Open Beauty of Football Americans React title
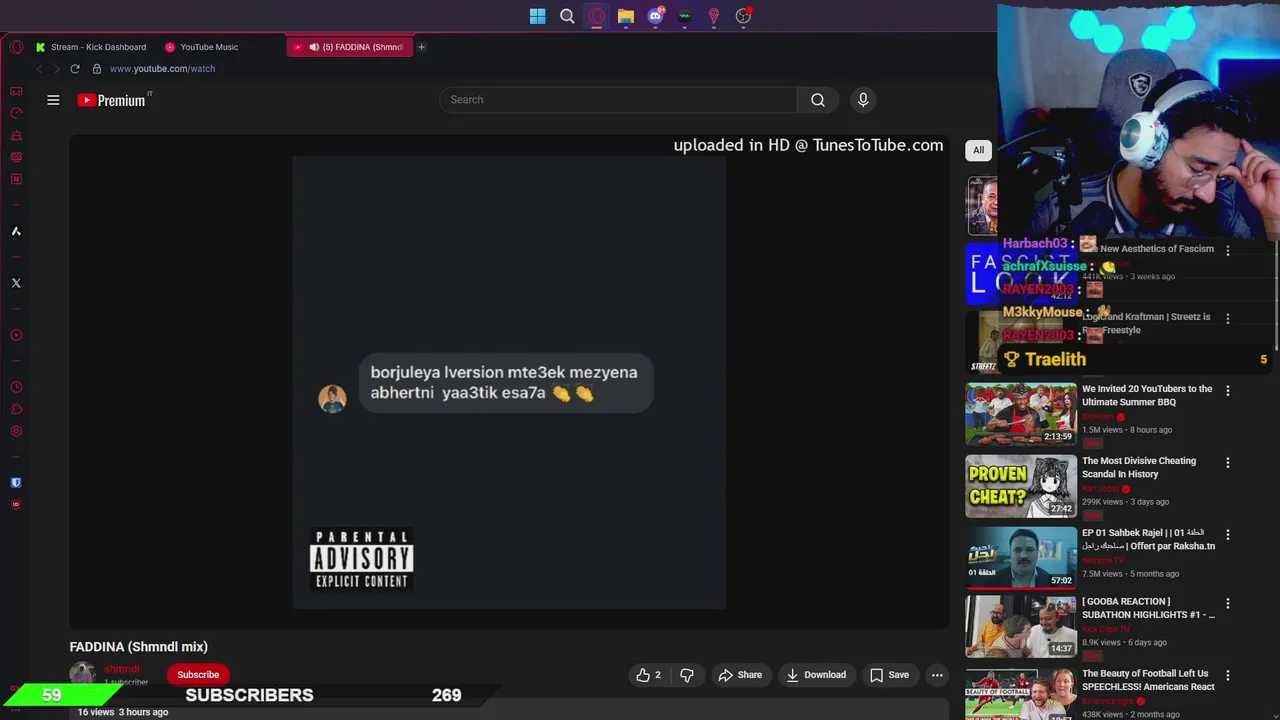Image resolution: width=1280 pixels, height=720 pixels. [1148, 680]
